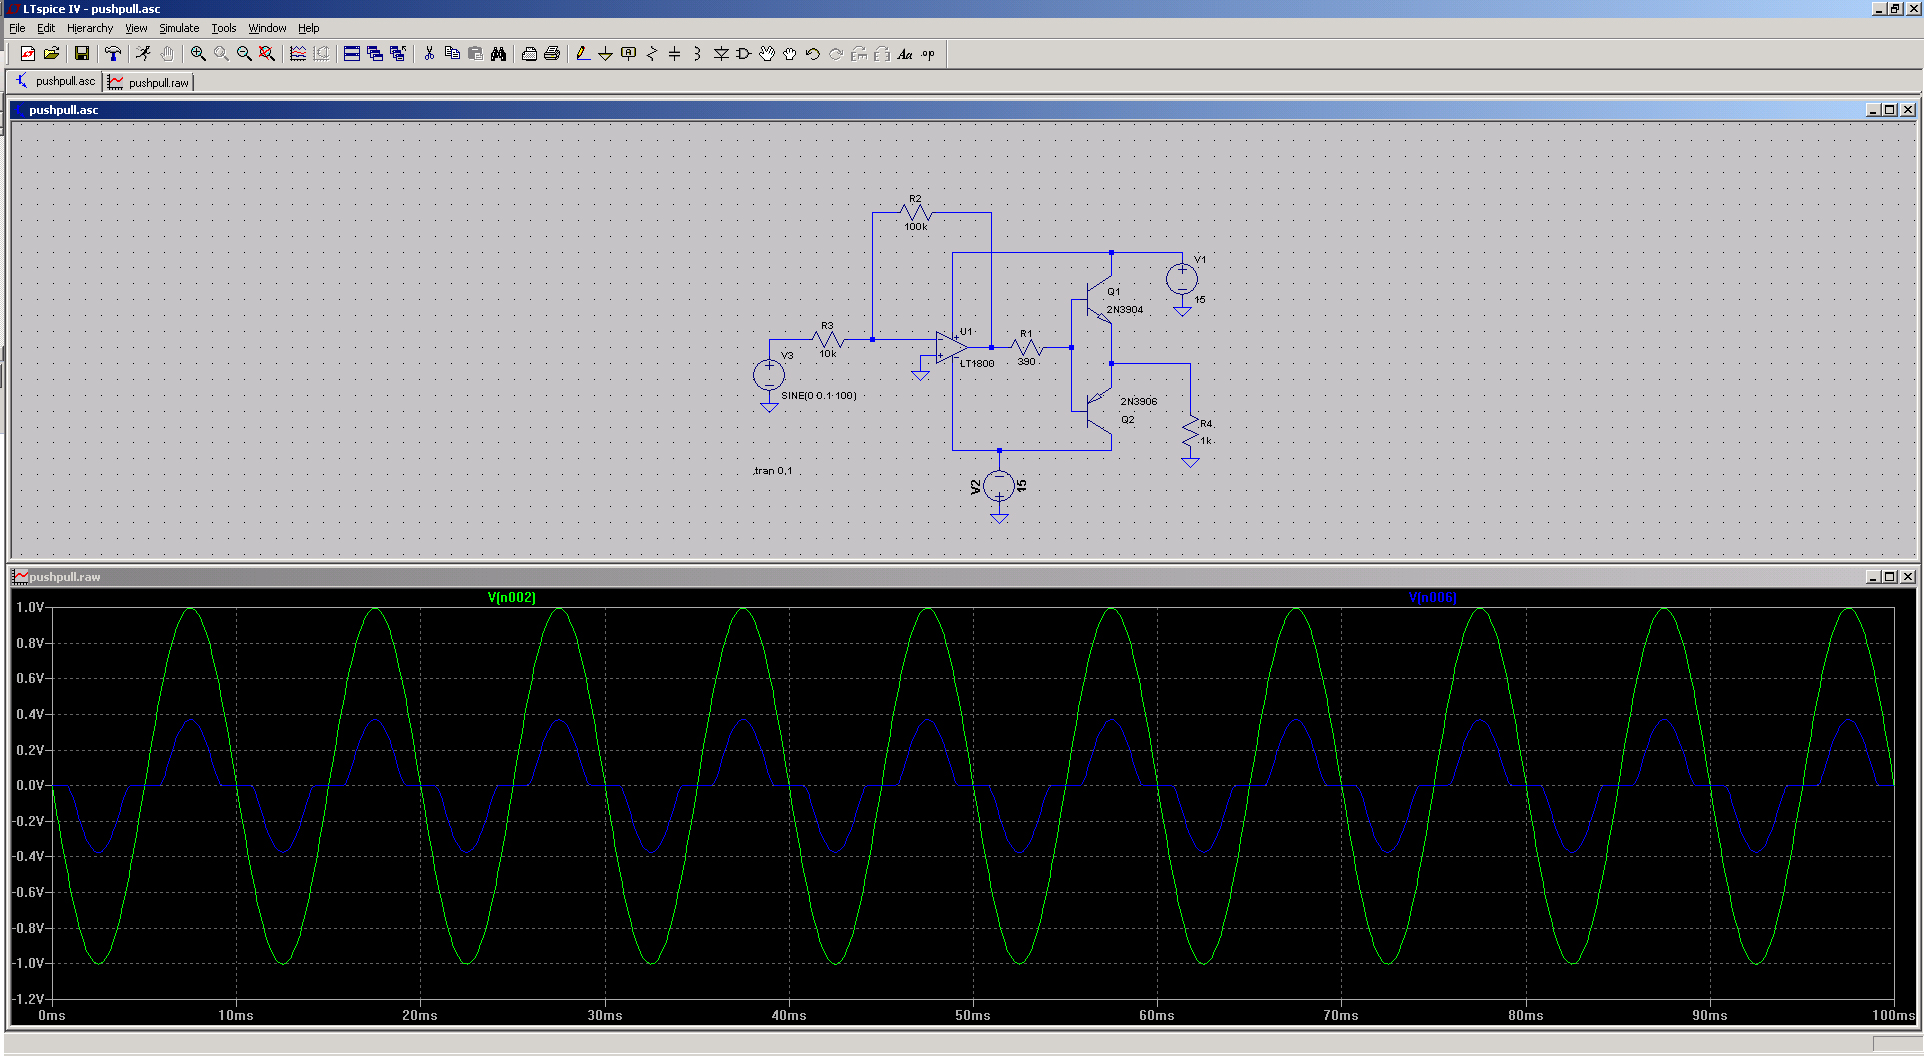Click the 1.0V vertical axis label
Viewport: 1924px width, 1056px height.
click(30, 607)
